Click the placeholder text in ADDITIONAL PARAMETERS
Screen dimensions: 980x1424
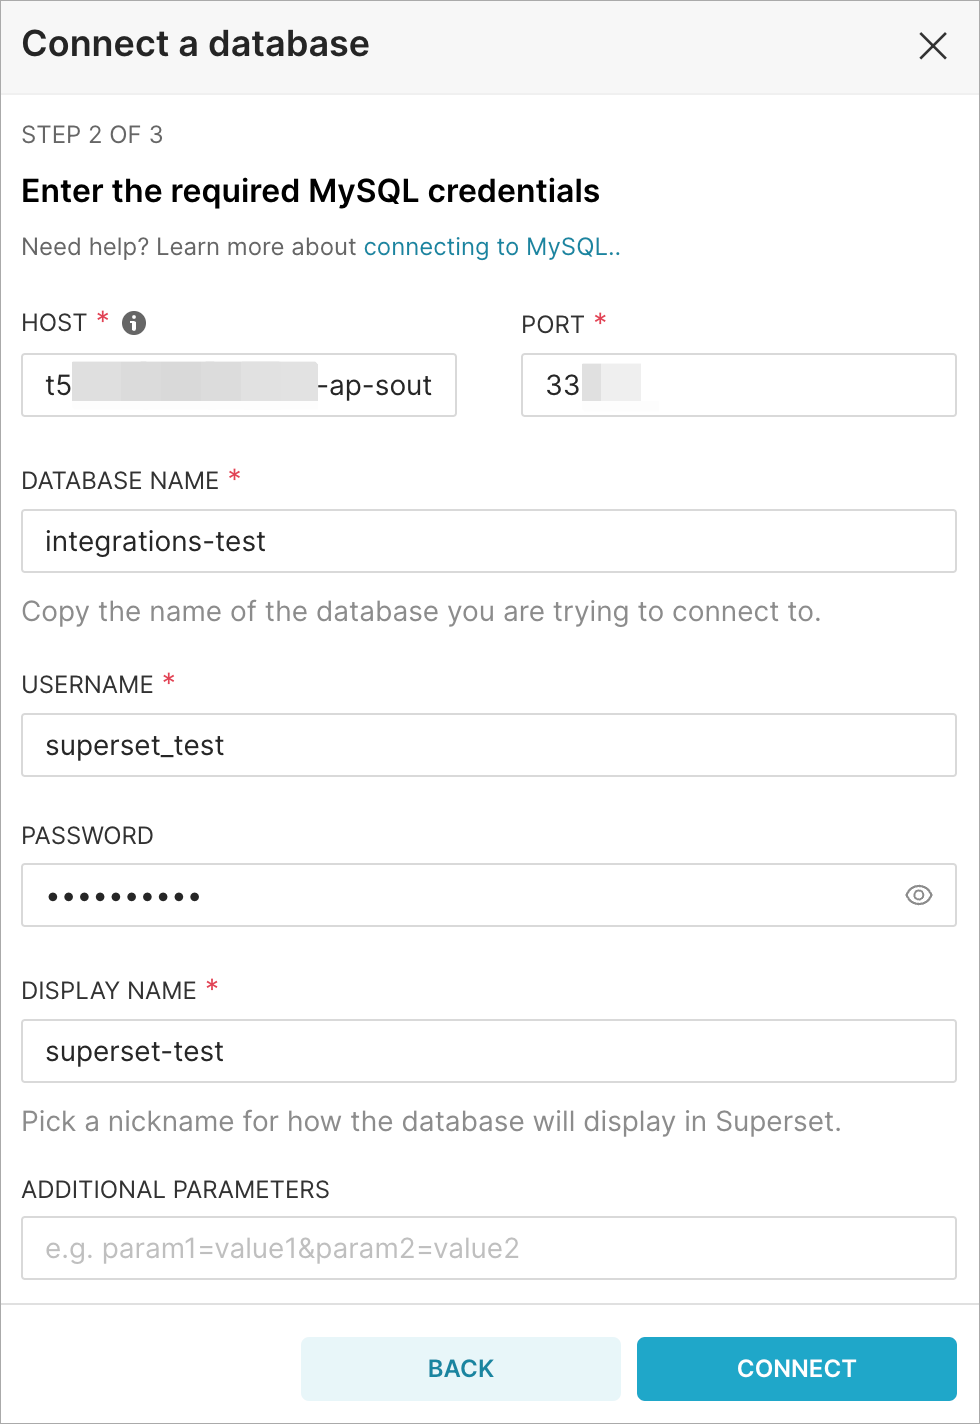click(x=282, y=1247)
